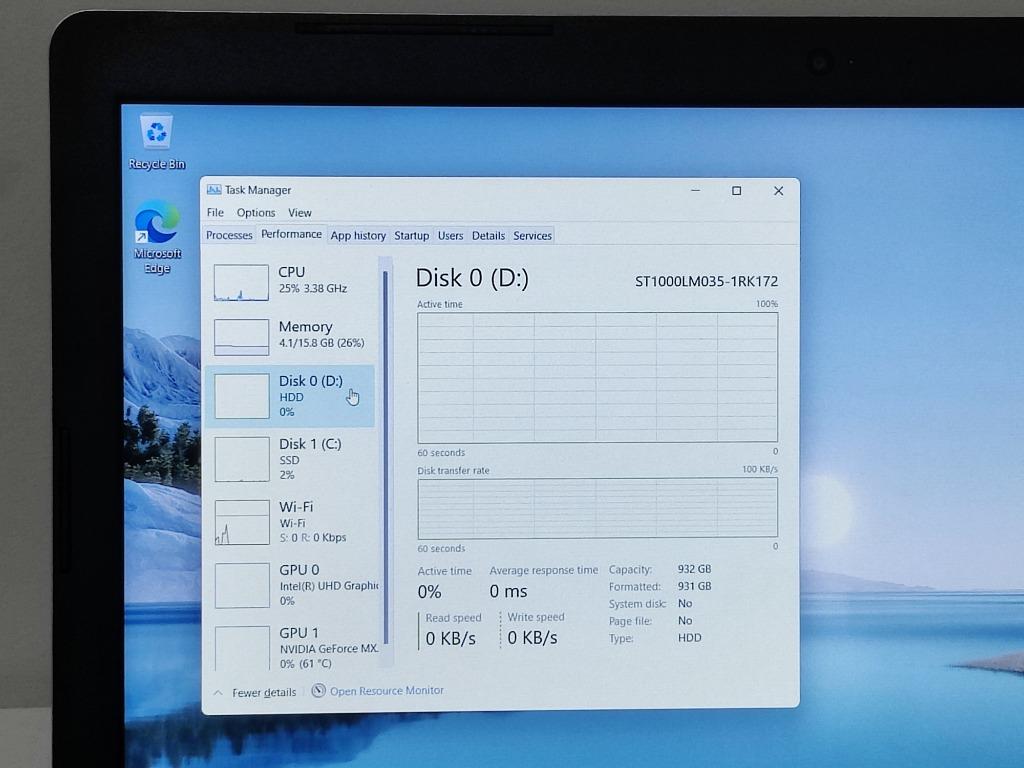Open the Recycle Bin desktop icon
1024x768 pixels.
157,142
